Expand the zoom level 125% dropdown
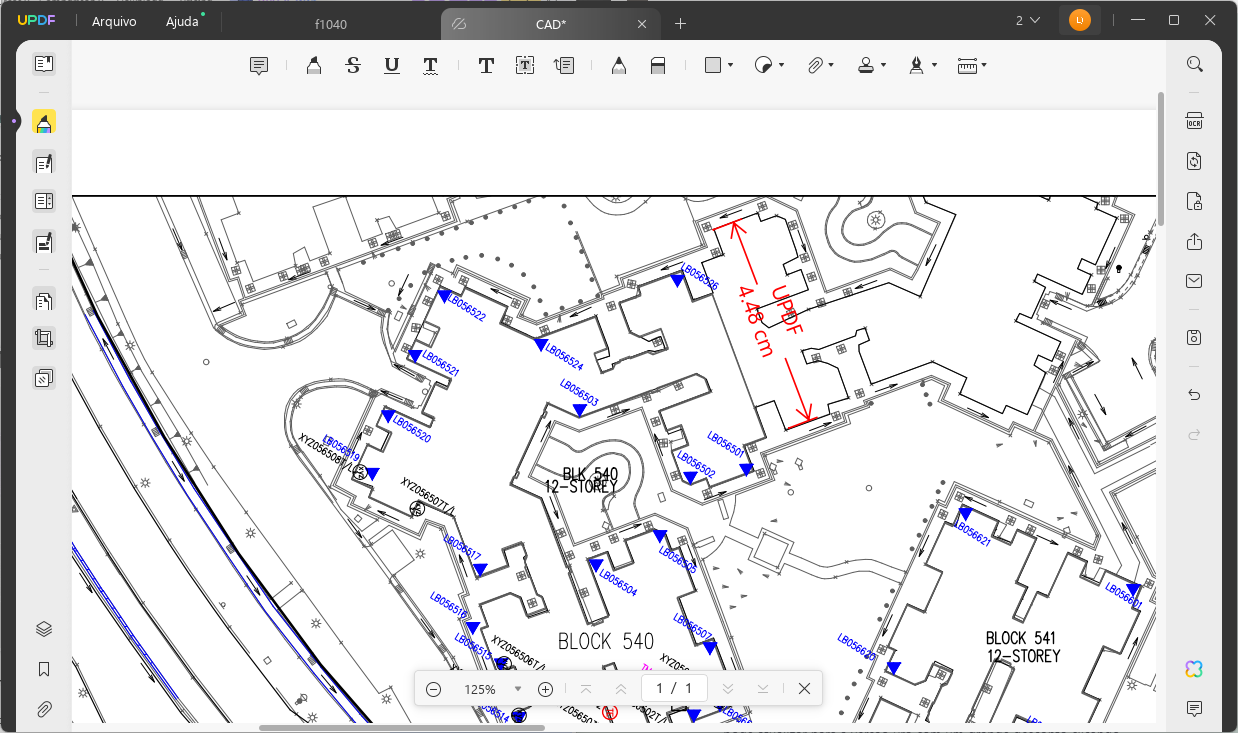 tap(518, 689)
